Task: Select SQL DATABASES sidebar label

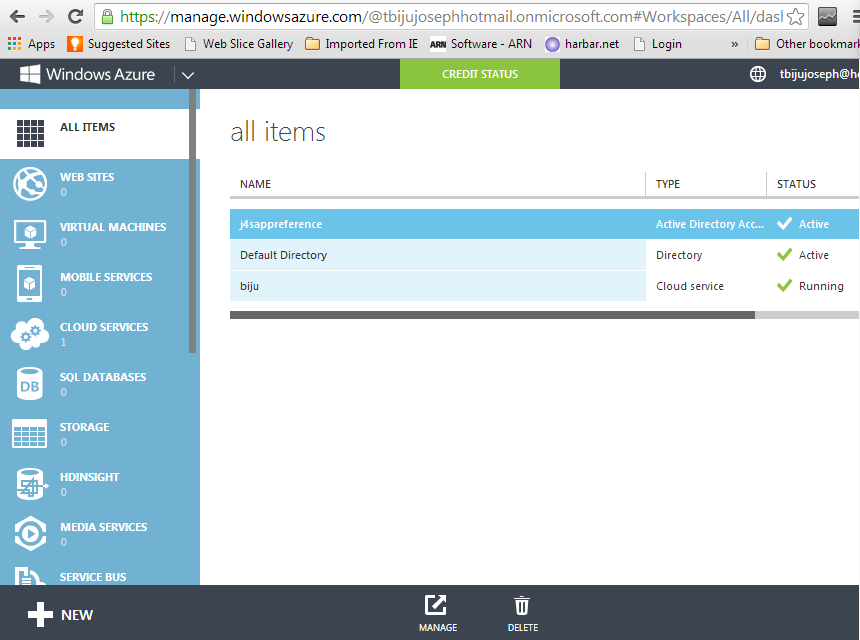Action: 103,377
